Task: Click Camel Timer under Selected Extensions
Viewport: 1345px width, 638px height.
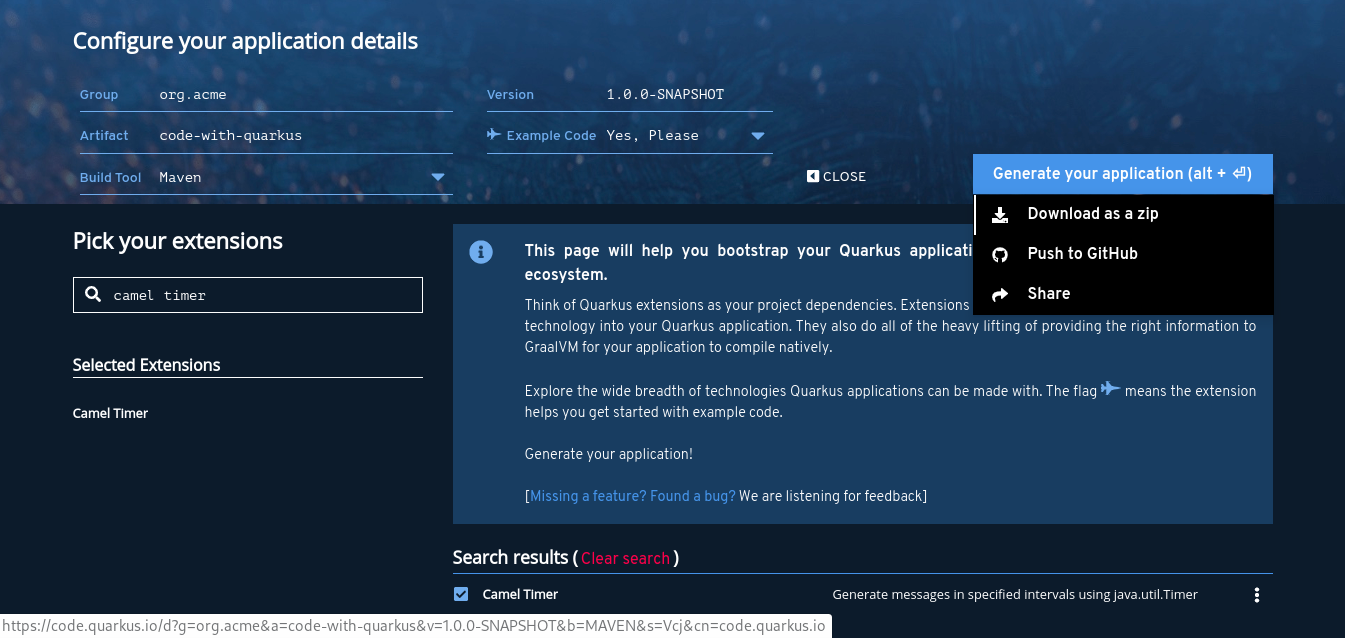Action: [110, 413]
